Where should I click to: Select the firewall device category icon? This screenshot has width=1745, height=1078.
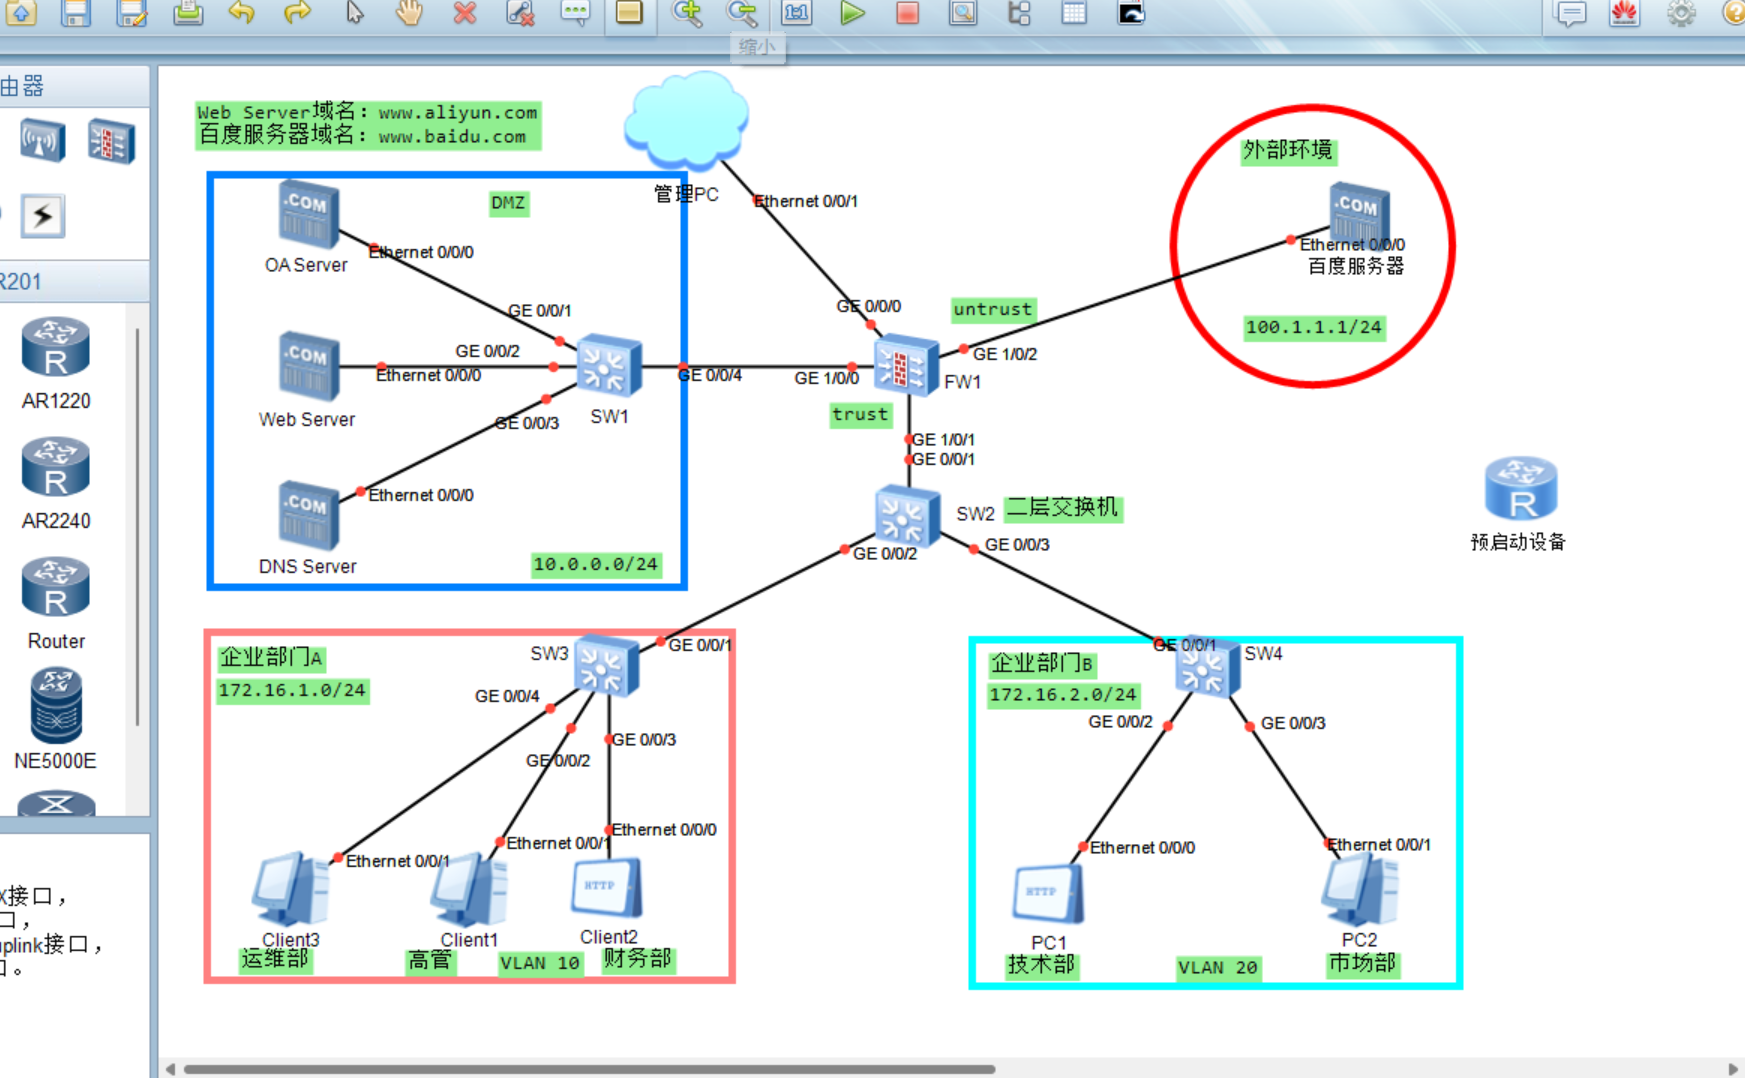click(x=111, y=141)
